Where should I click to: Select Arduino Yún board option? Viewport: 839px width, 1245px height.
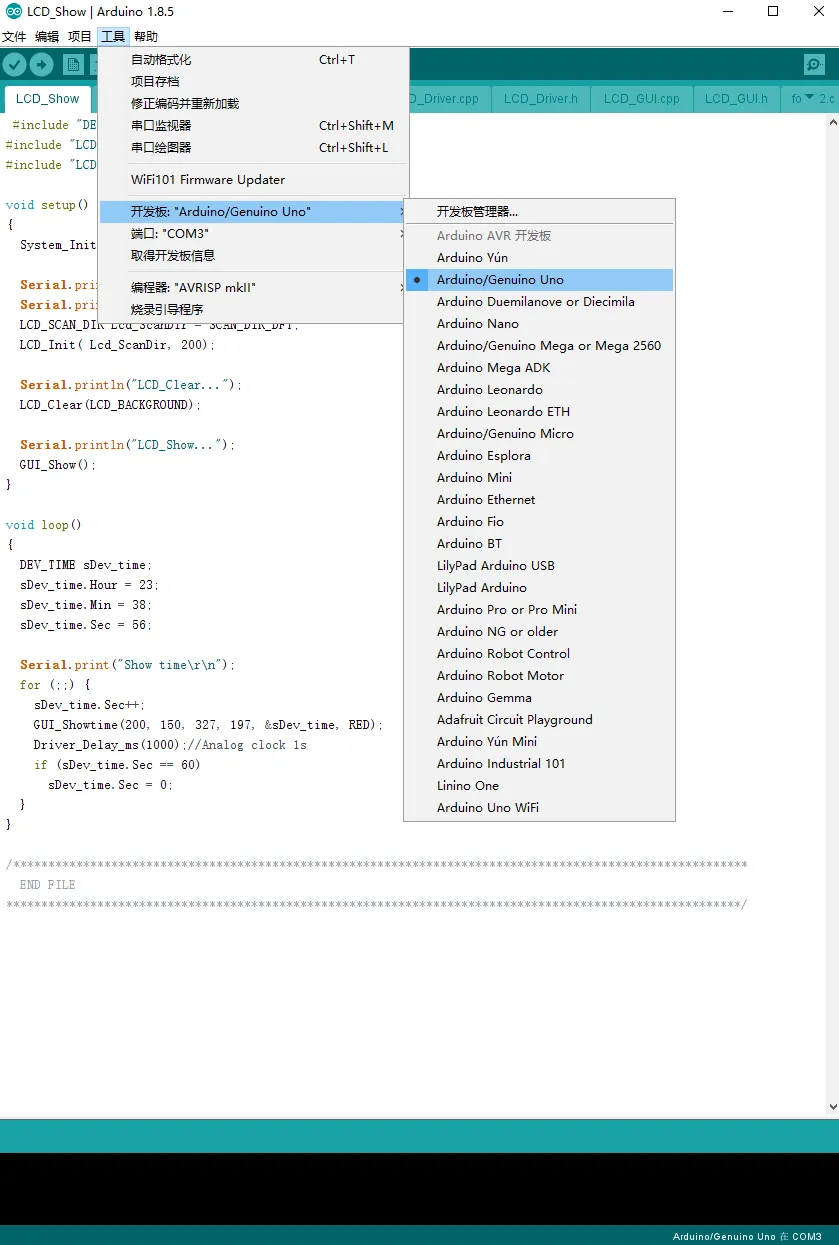(539, 258)
